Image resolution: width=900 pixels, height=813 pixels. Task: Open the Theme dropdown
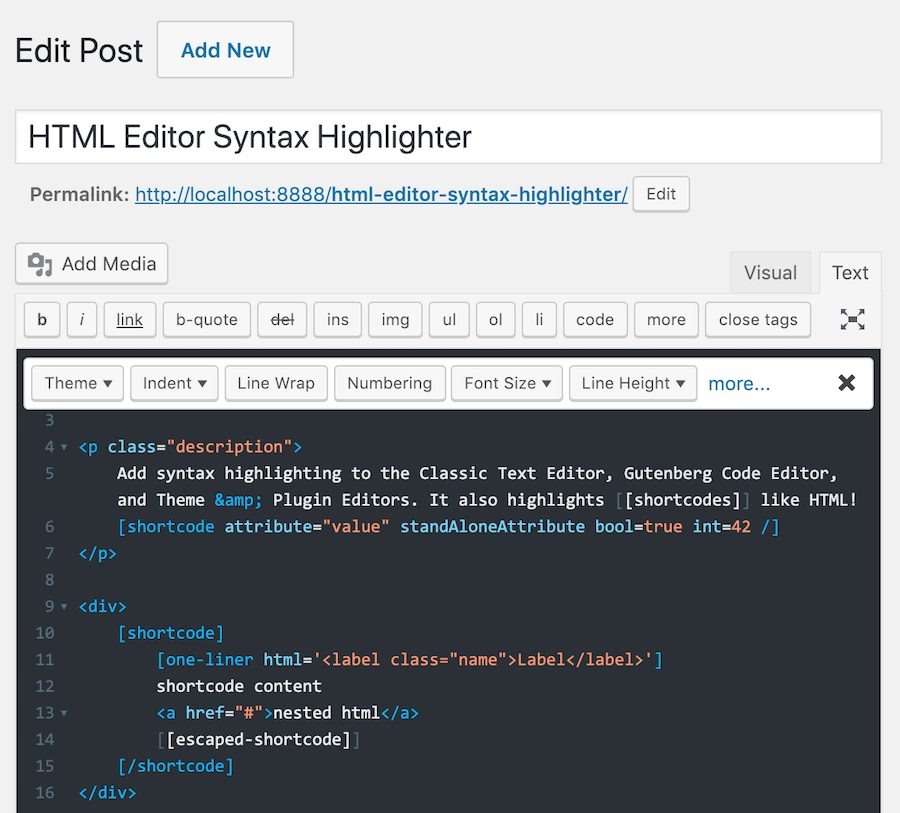pos(76,383)
